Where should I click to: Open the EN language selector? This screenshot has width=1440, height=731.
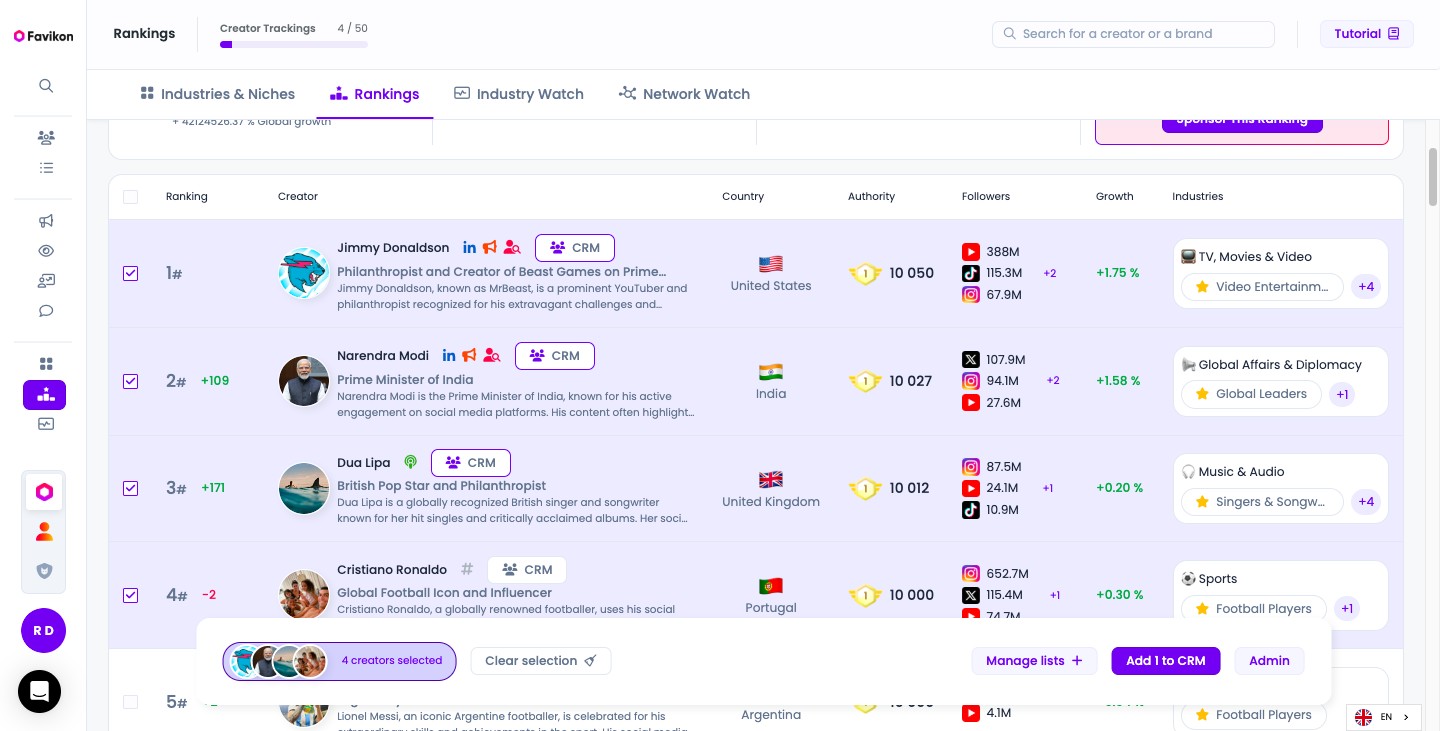coord(1383,717)
